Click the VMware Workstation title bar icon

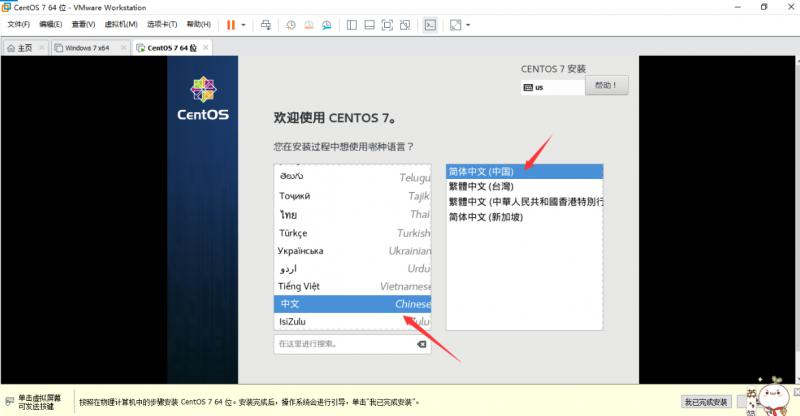6,7
